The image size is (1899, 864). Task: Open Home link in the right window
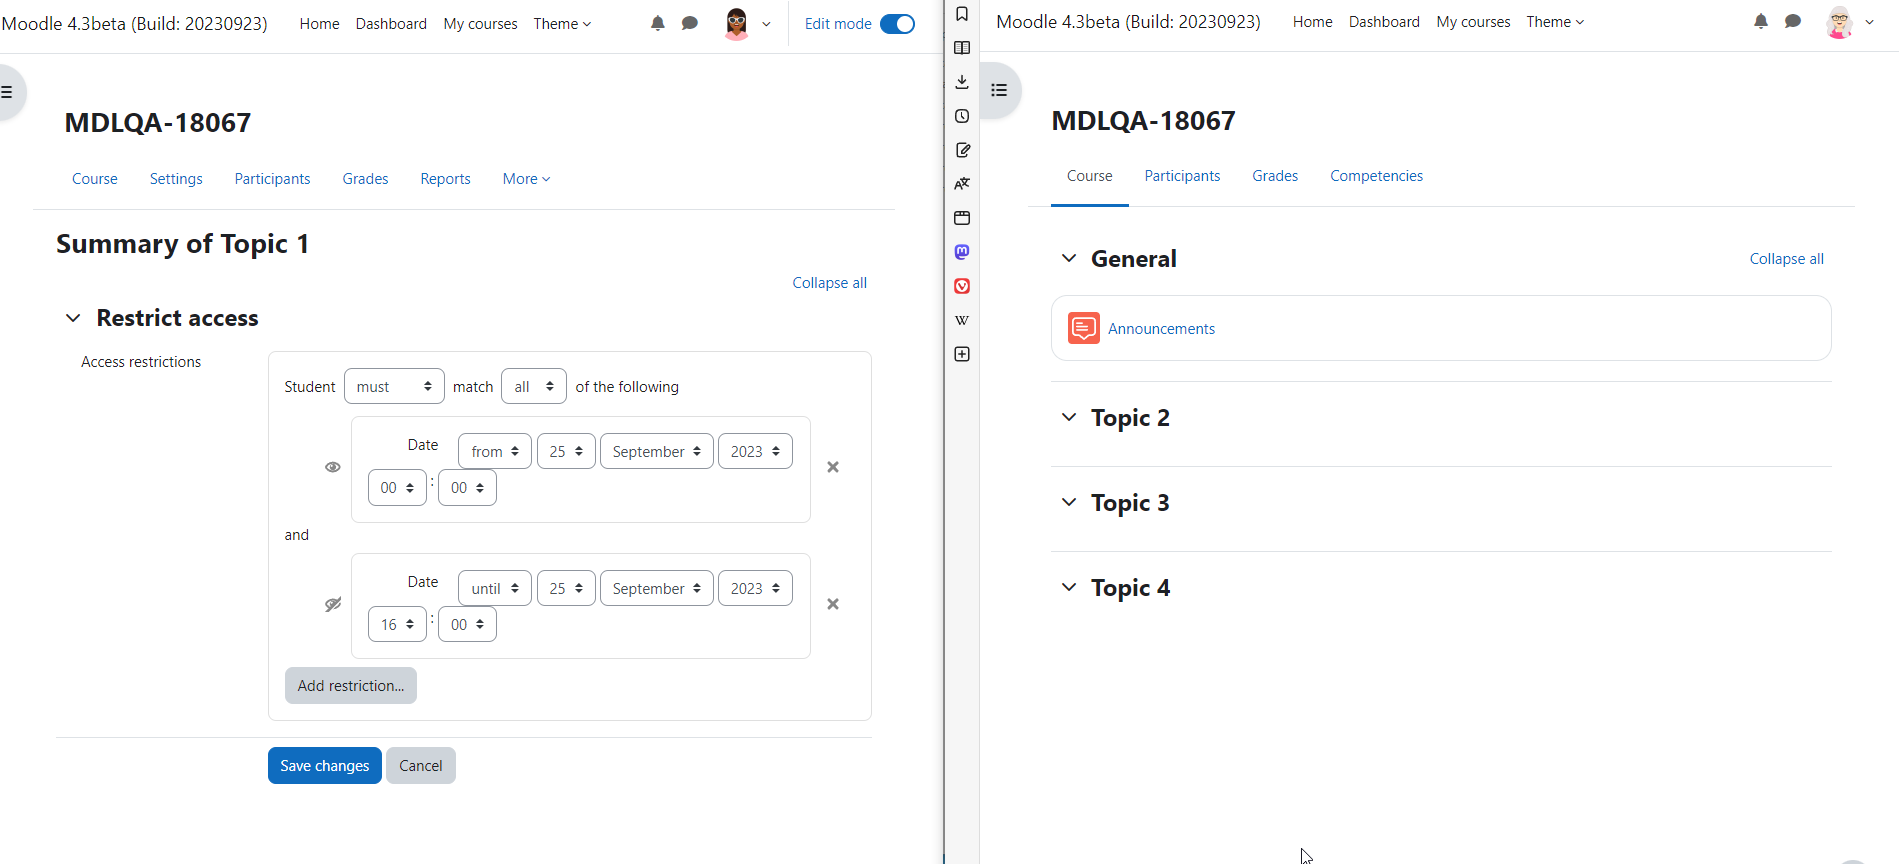tap(1312, 22)
